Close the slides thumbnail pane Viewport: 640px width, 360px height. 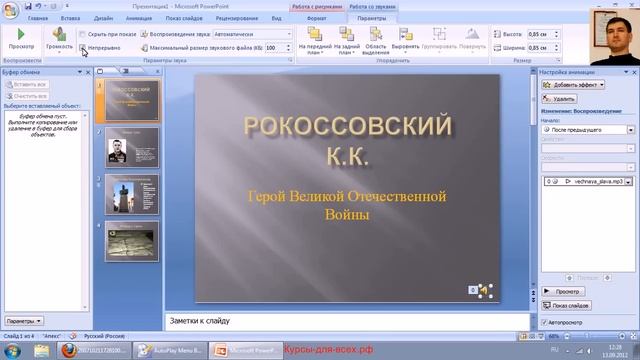tap(158, 71)
